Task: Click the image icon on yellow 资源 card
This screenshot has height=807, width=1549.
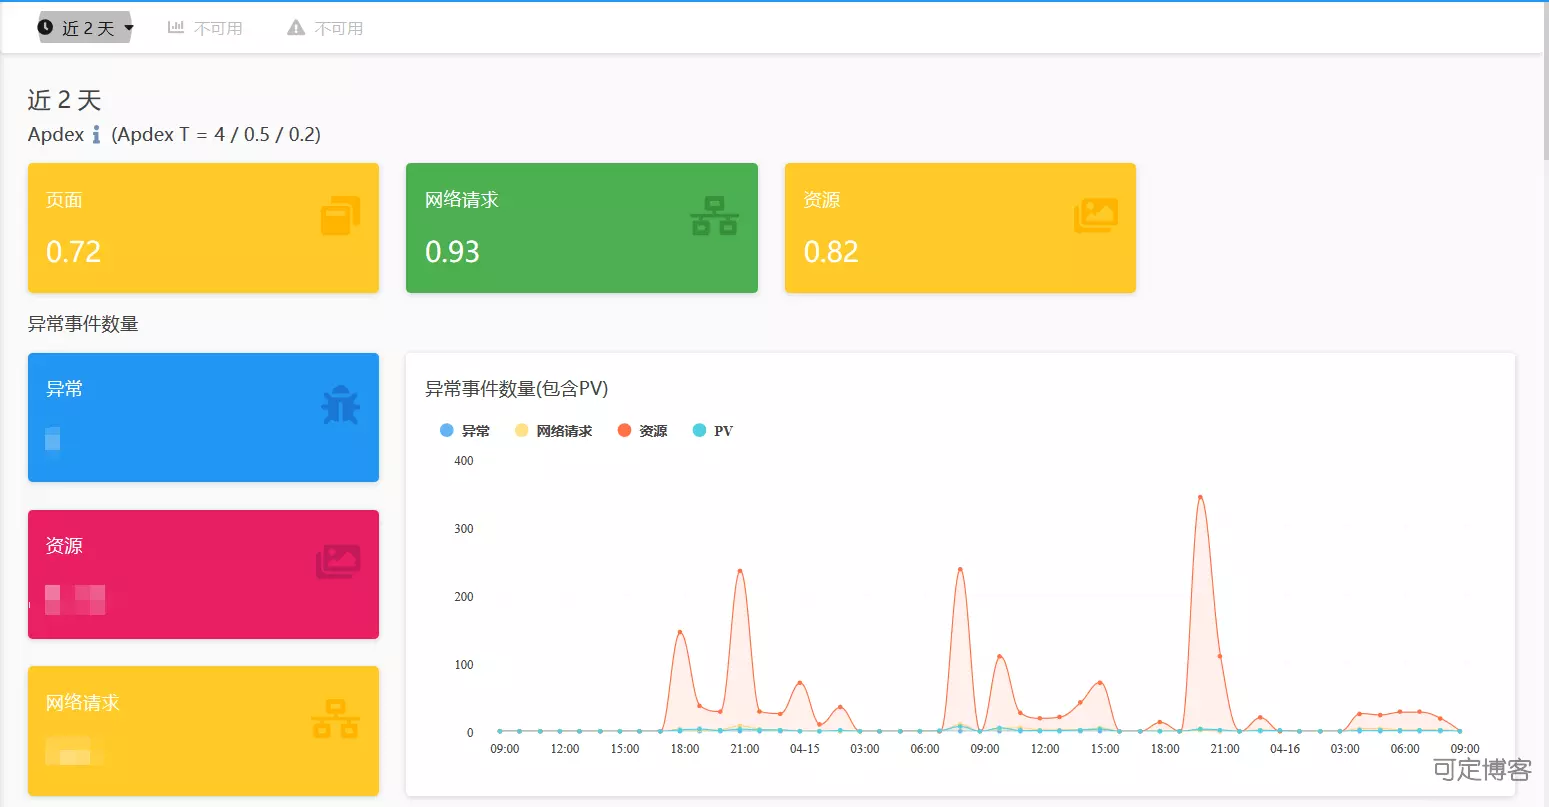Action: click(x=1096, y=216)
